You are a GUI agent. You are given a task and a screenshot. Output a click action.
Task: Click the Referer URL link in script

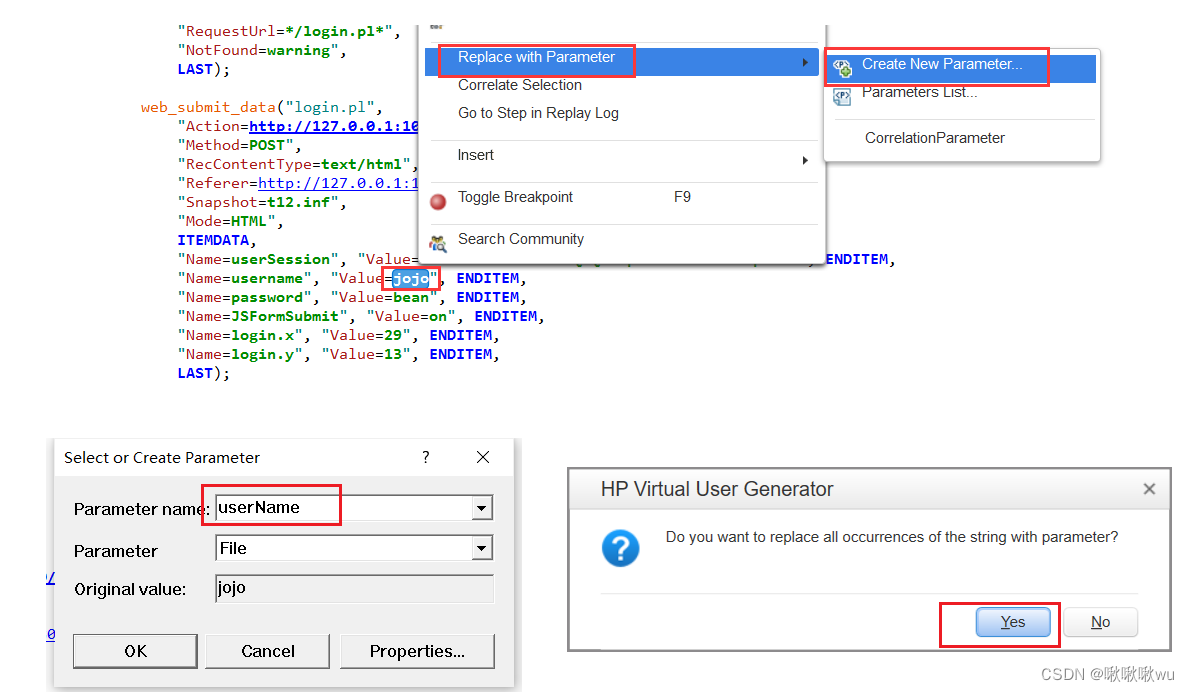pyautogui.click(x=338, y=183)
